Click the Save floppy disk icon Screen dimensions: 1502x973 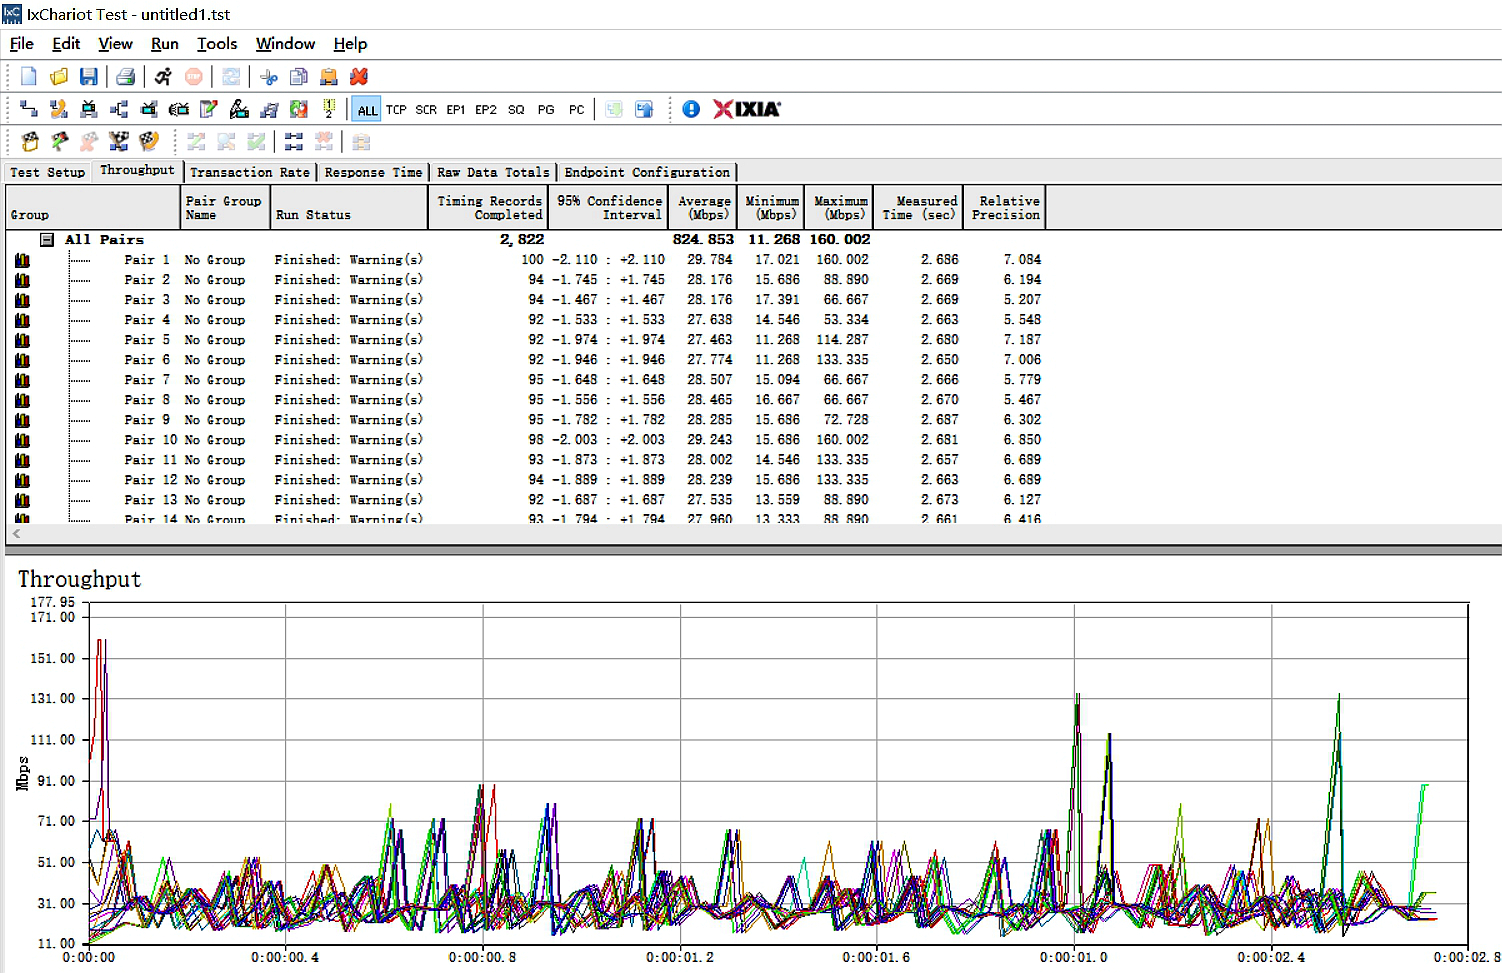pyautogui.click(x=89, y=77)
